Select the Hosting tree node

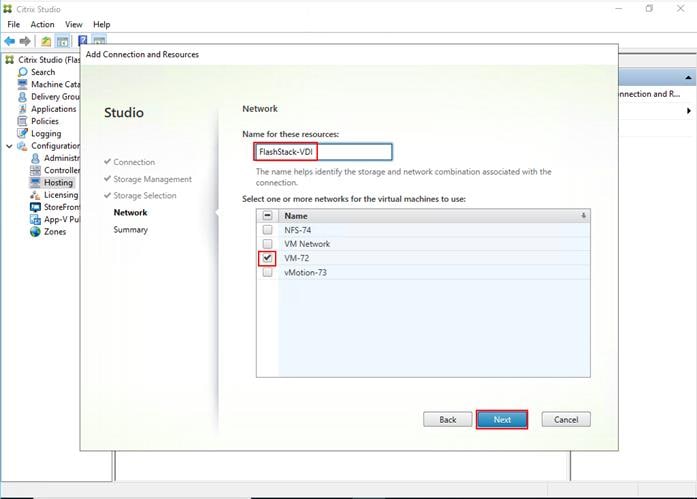point(58,183)
